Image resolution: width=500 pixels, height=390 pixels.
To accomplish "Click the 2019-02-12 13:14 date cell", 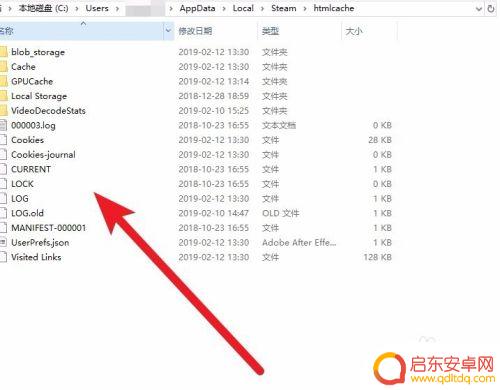I will pos(214,81).
